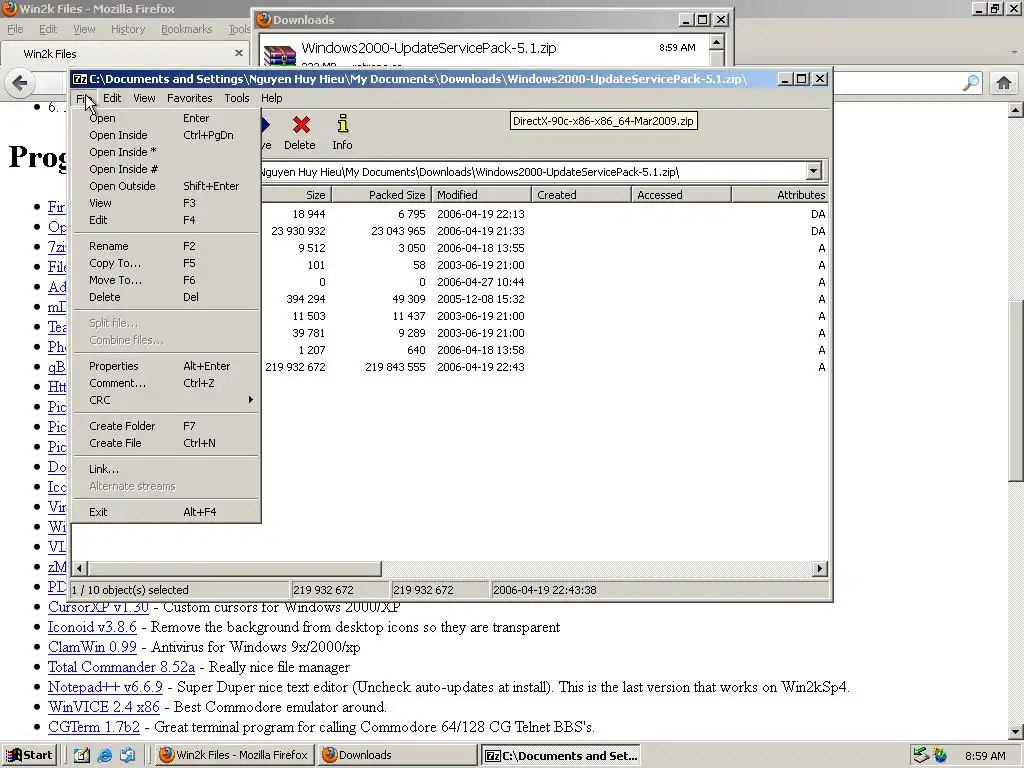Image resolution: width=1024 pixels, height=768 pixels.
Task: Open the Tools menu in 7-Zip
Action: pos(236,98)
